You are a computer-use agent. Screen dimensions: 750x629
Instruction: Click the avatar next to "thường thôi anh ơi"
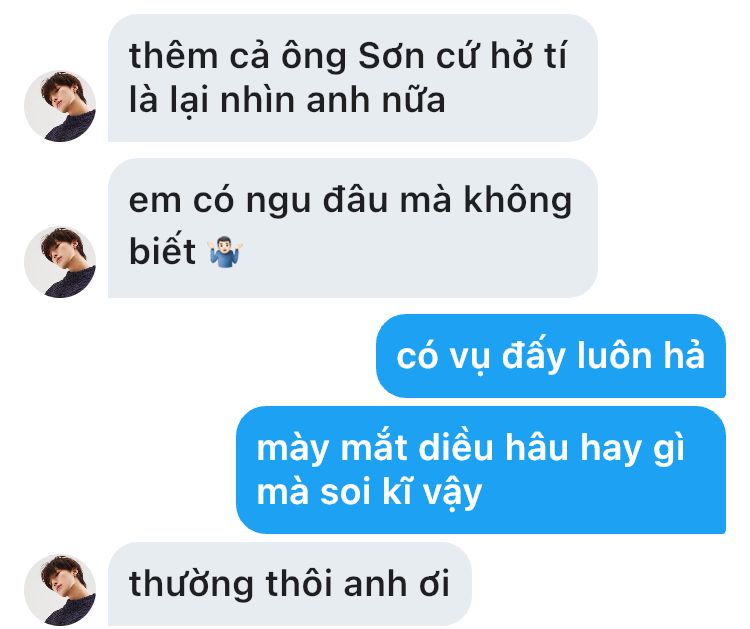pos(60,590)
